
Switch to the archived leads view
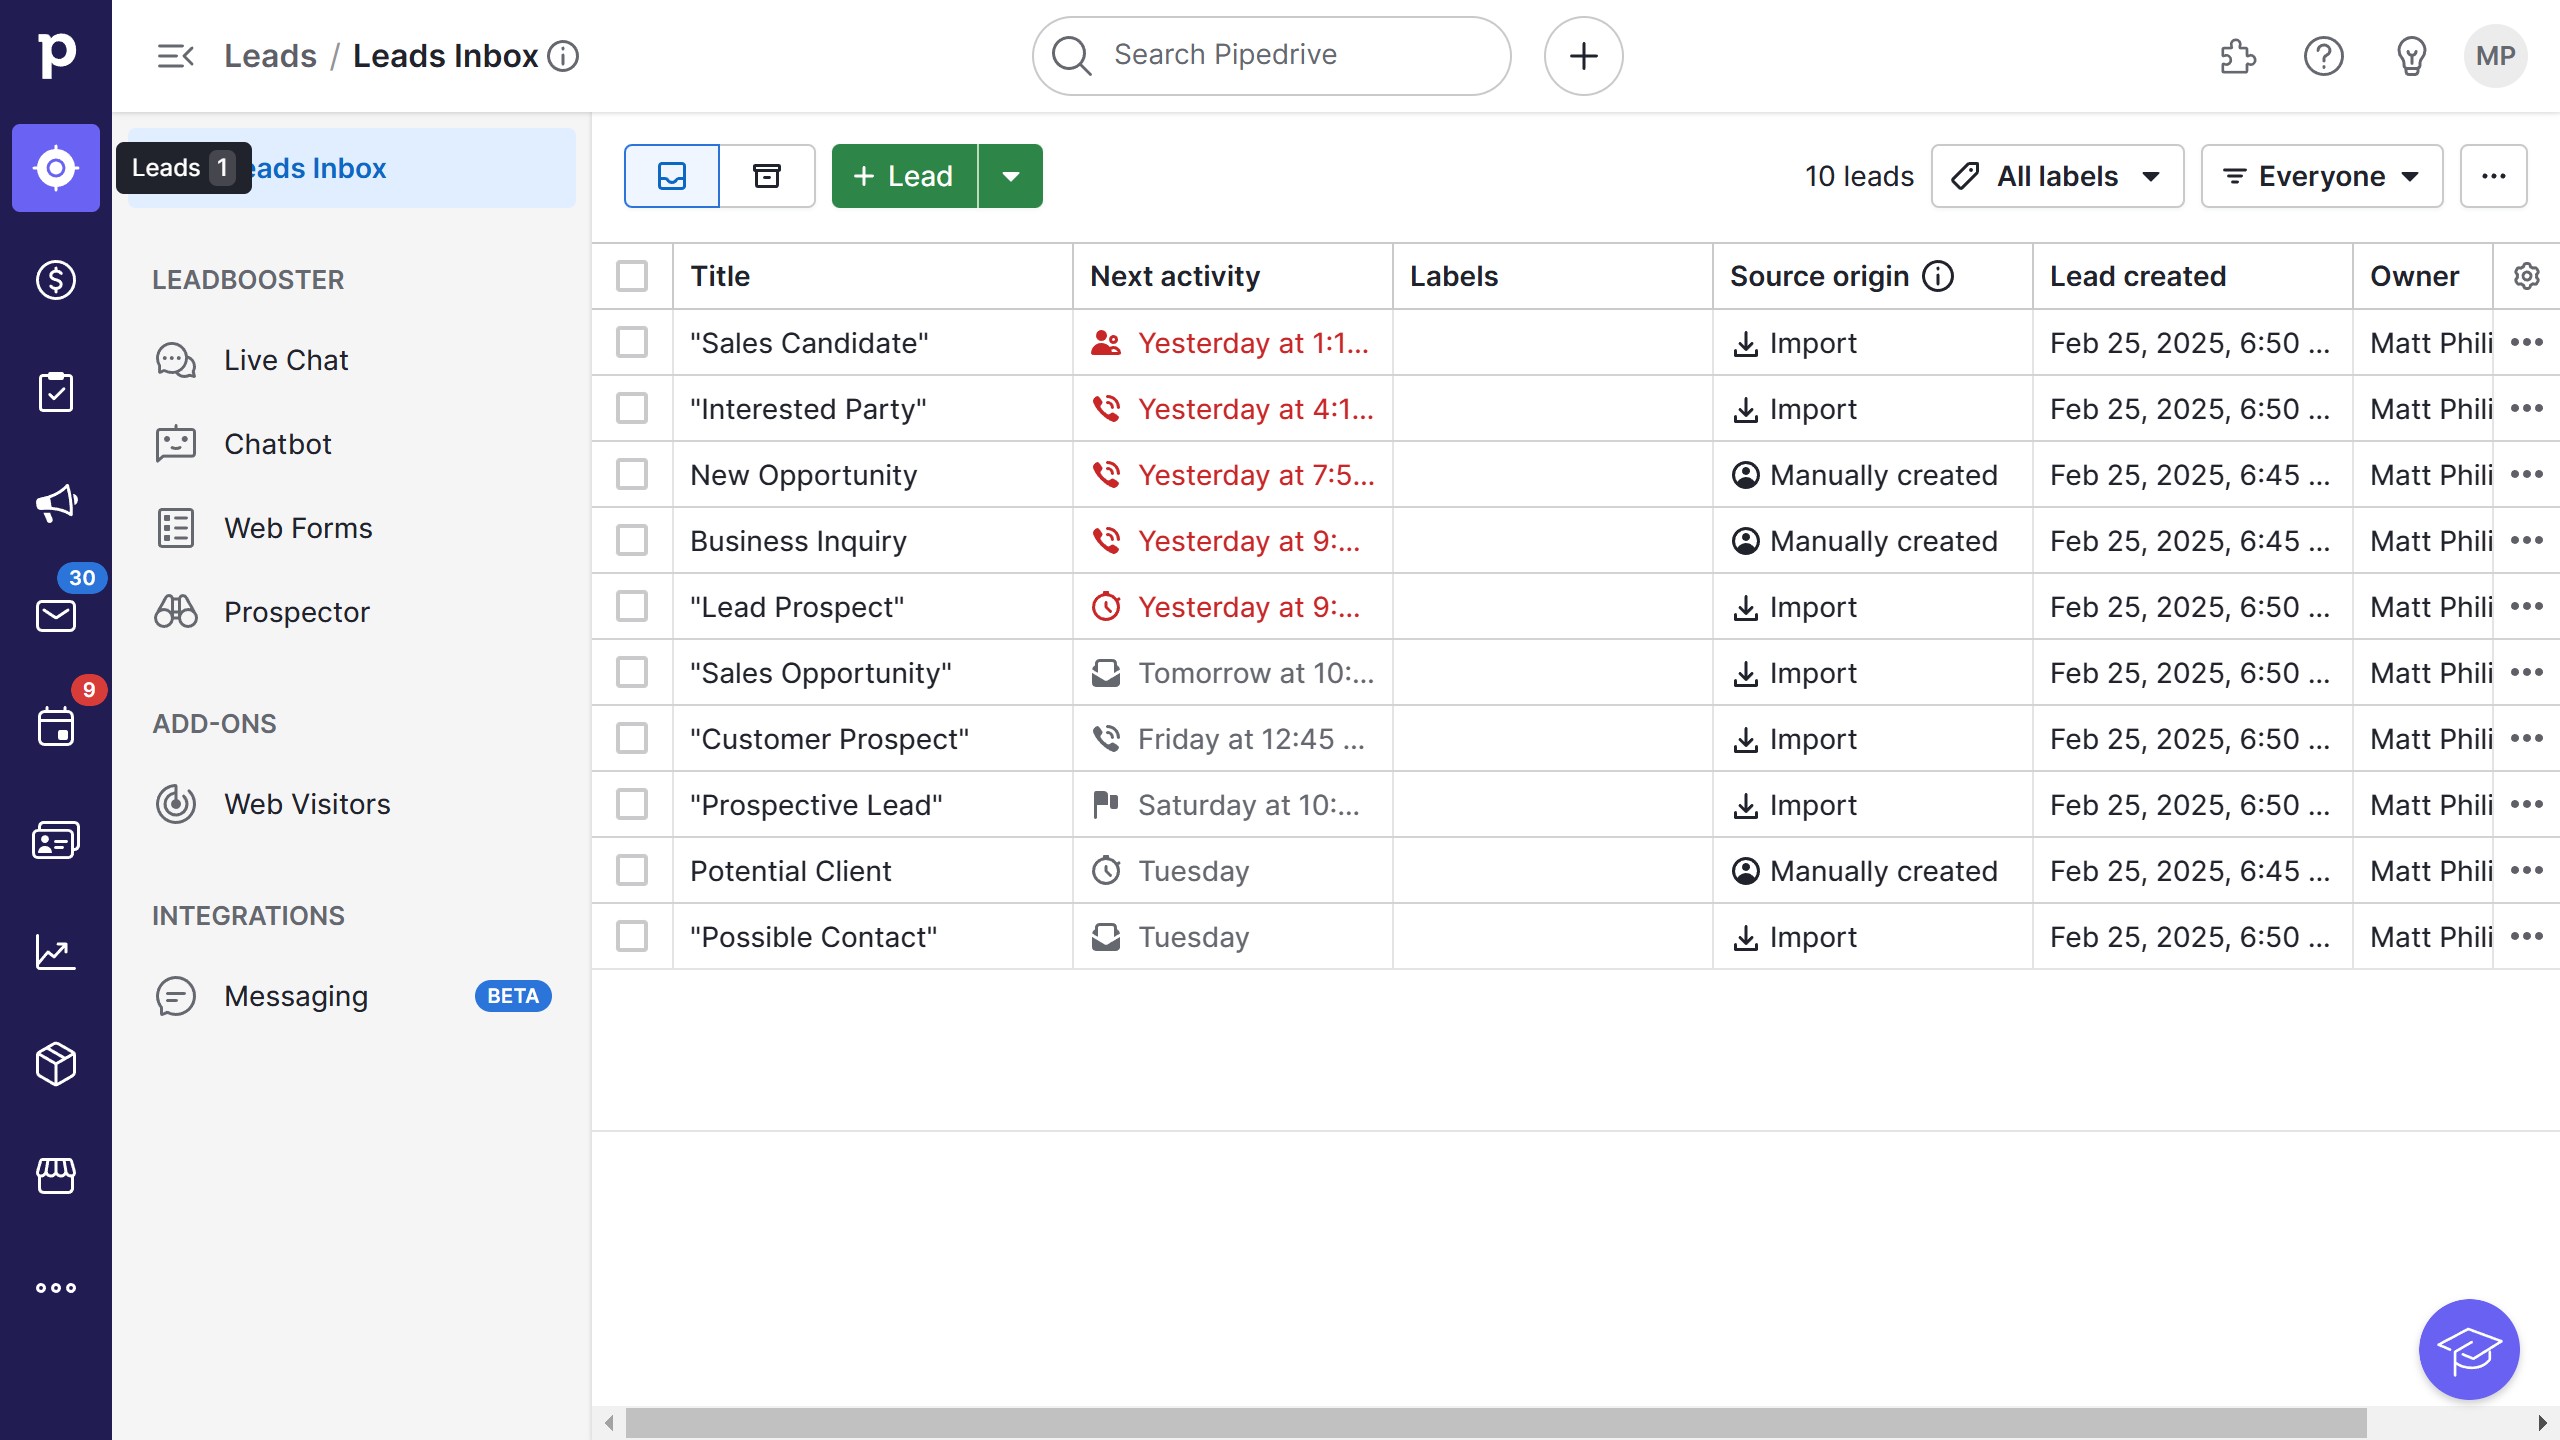pos(768,175)
